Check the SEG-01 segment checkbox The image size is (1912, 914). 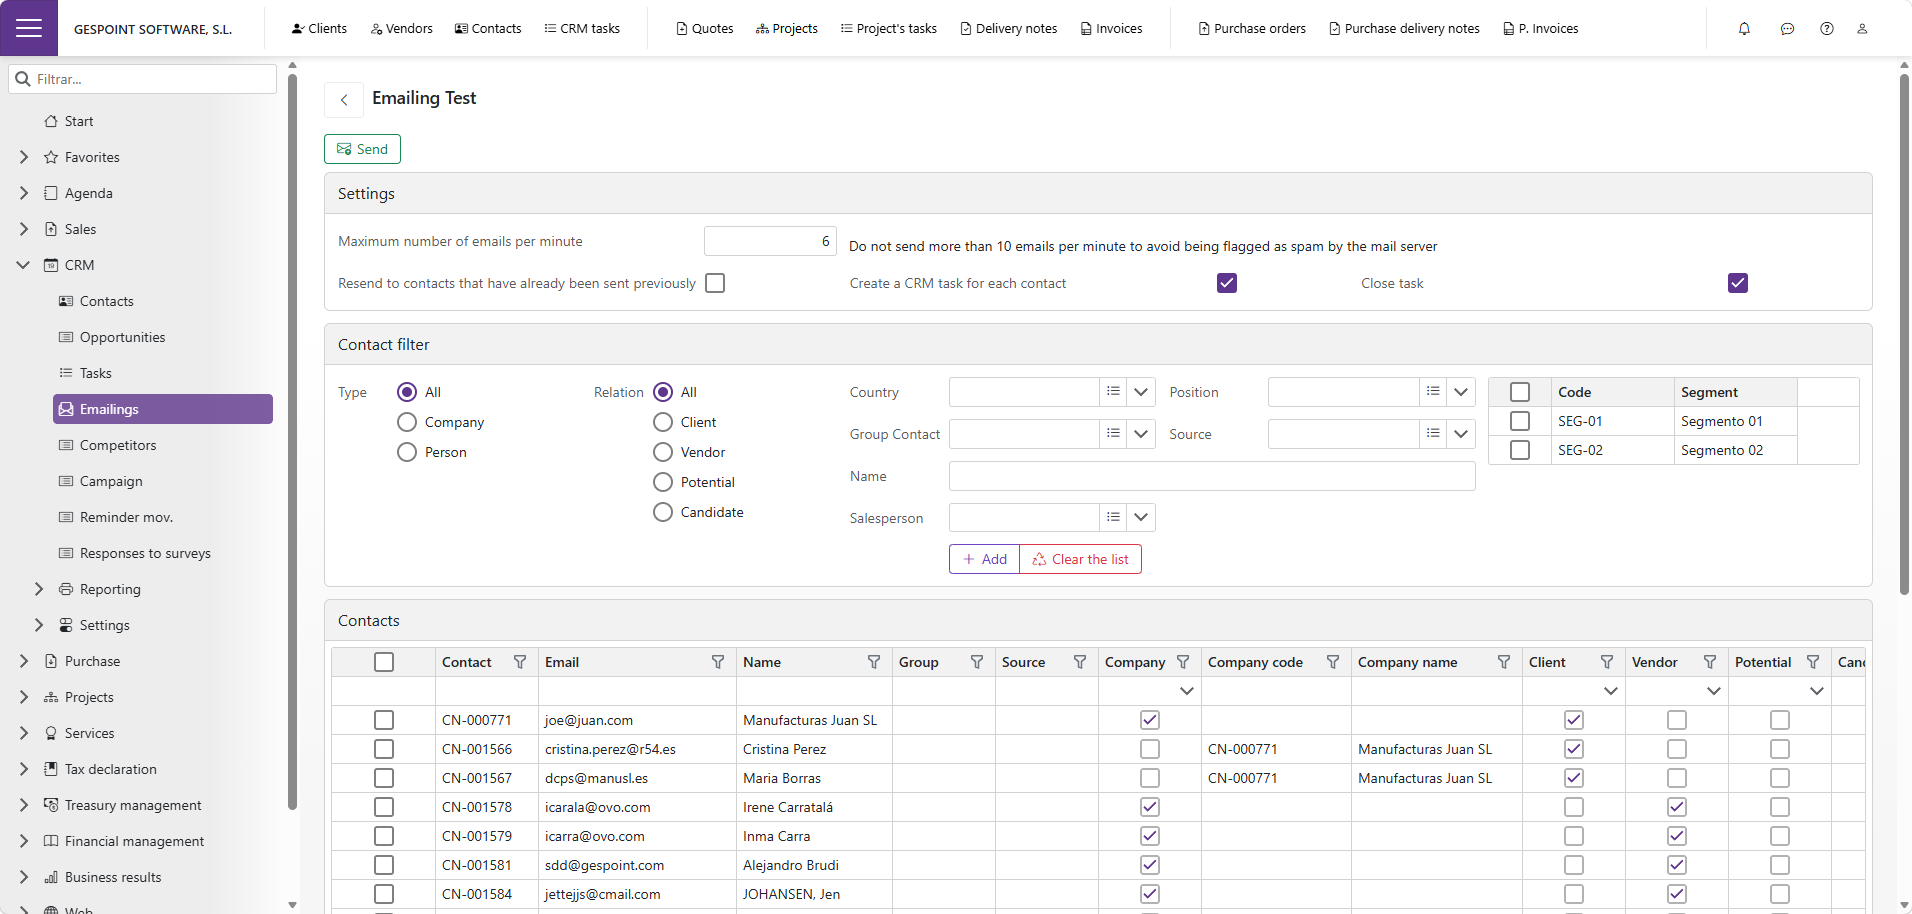point(1520,421)
